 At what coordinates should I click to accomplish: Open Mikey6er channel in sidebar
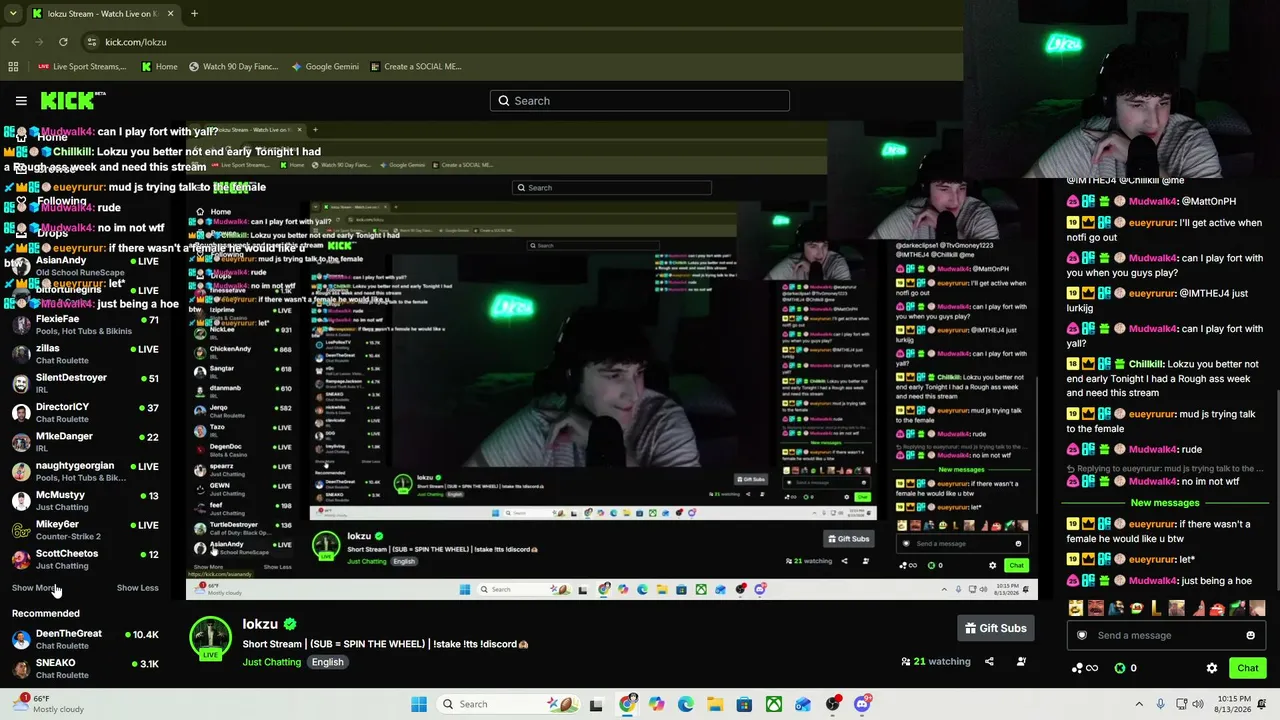(x=83, y=530)
